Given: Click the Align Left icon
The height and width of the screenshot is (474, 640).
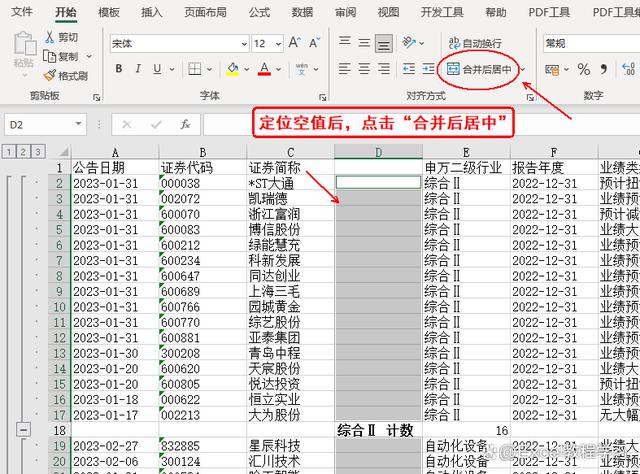Looking at the screenshot, I should pyautogui.click(x=344, y=69).
